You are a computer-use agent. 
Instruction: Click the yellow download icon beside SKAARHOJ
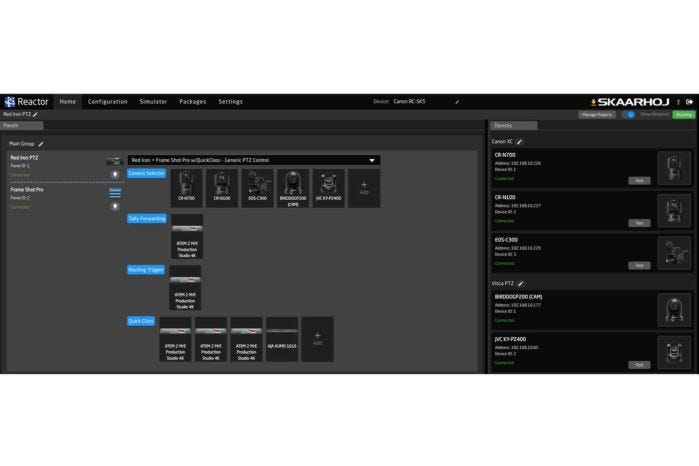point(593,103)
